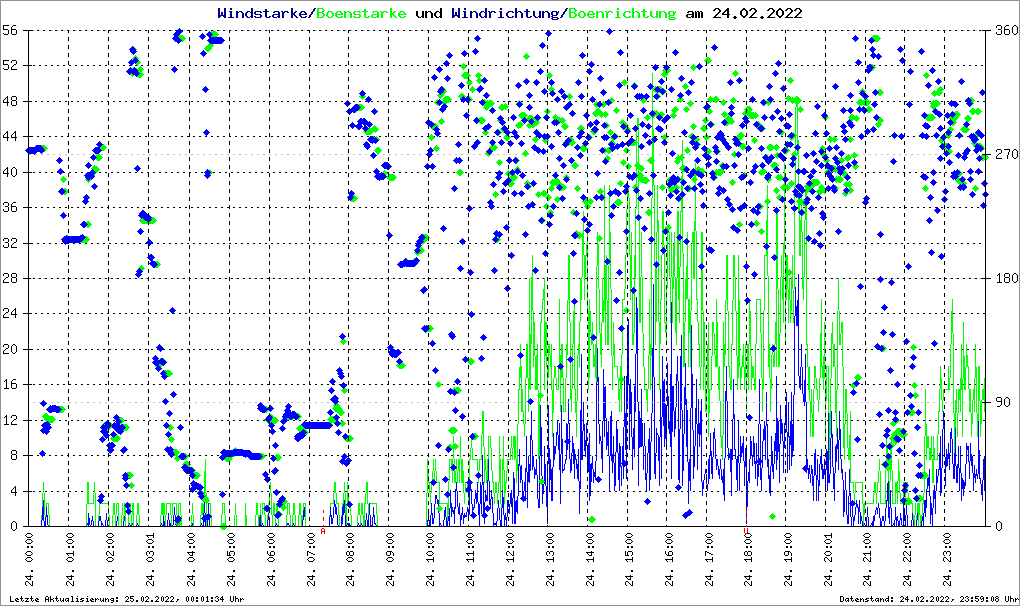Click the '24. 03:01' time axis label
This screenshot has width=1020, height=606.
tap(151, 564)
